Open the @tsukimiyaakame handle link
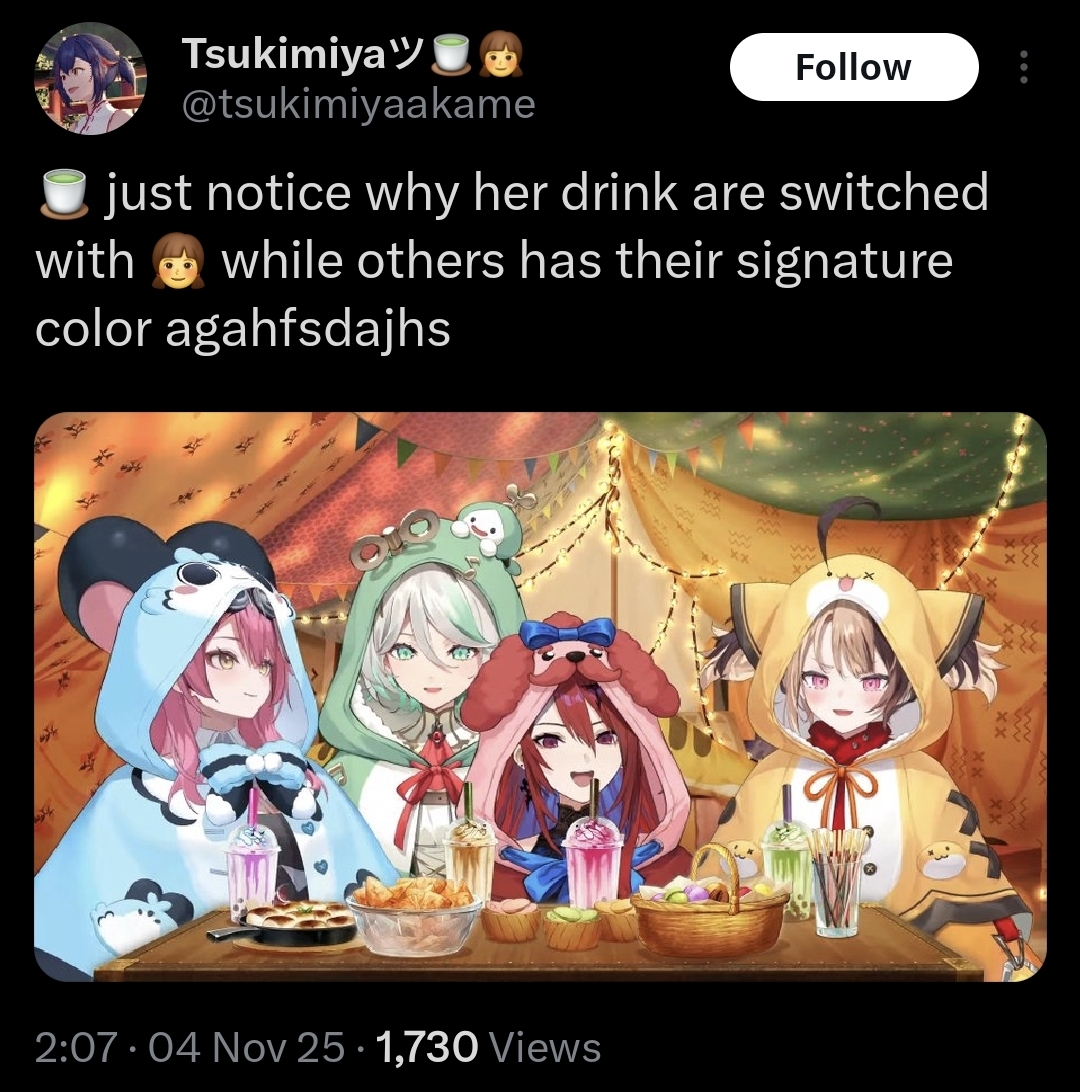 click(358, 104)
